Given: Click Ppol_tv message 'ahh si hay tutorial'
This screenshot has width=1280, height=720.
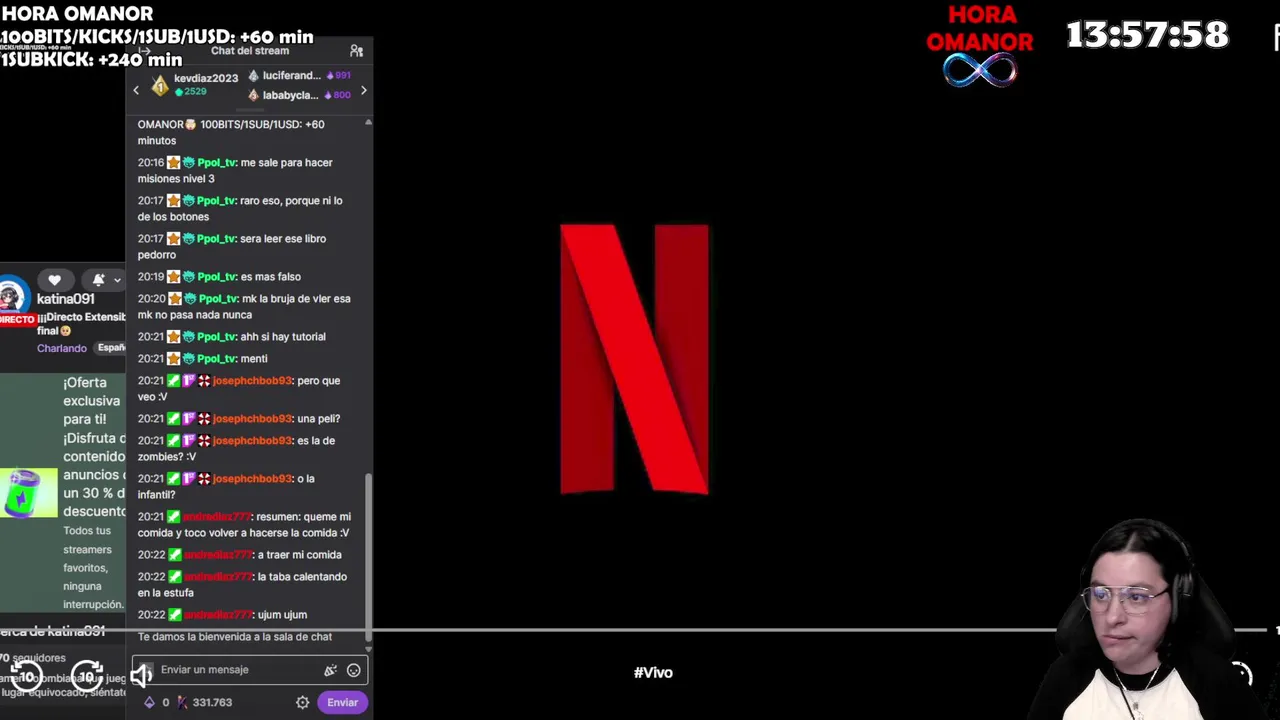Looking at the screenshot, I should (x=232, y=337).
